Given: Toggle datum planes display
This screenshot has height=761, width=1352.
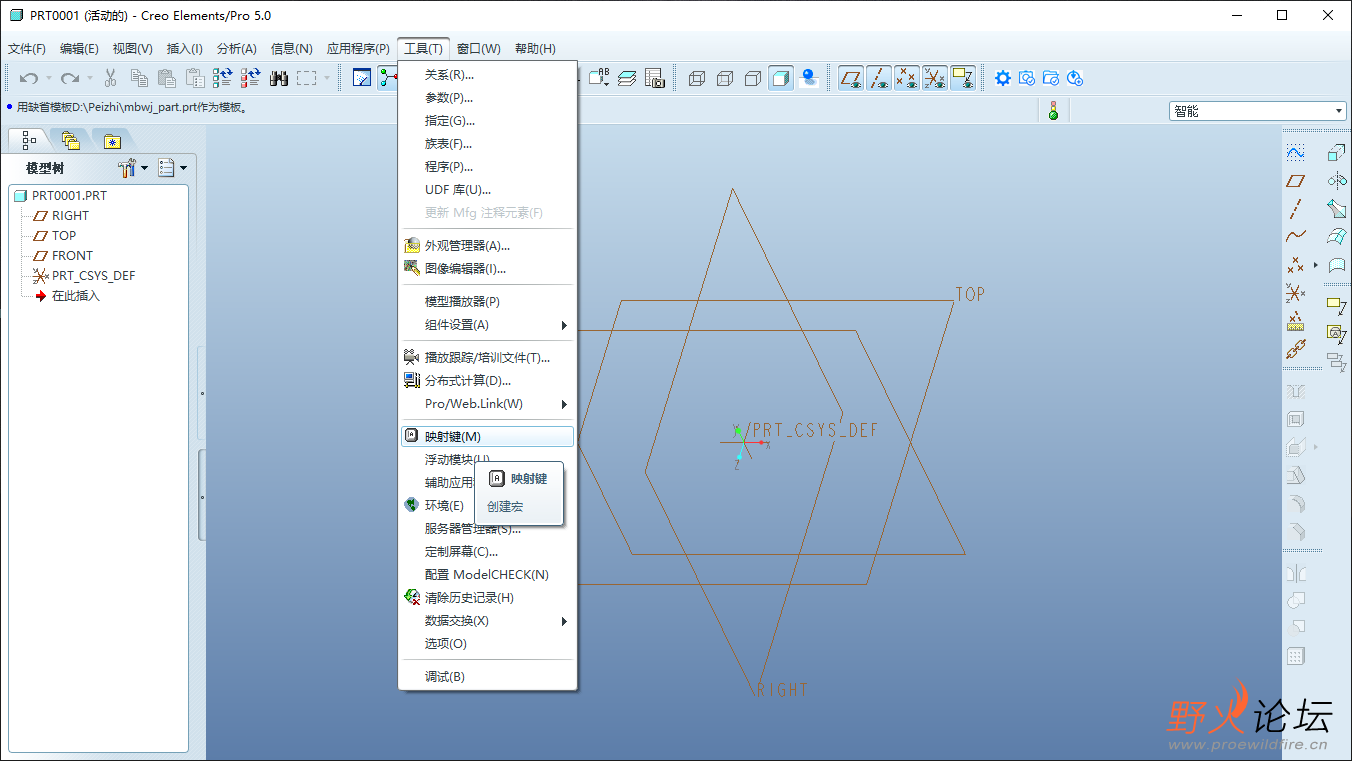Looking at the screenshot, I should click(851, 78).
